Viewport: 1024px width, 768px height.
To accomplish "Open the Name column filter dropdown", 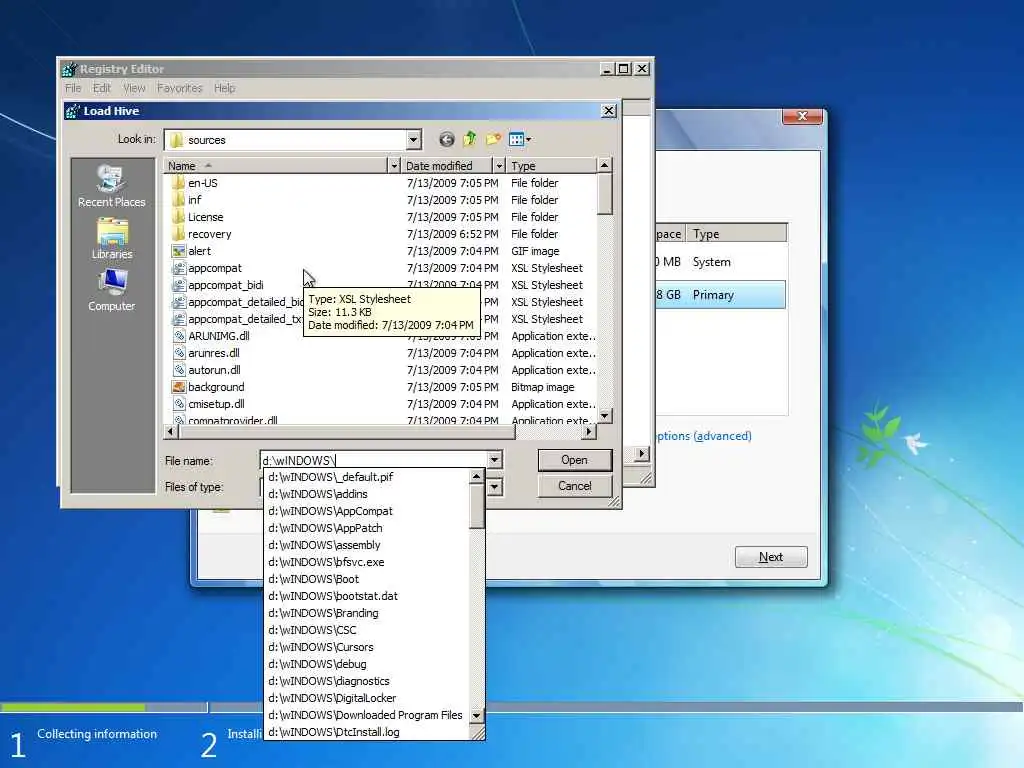I will coord(394,166).
